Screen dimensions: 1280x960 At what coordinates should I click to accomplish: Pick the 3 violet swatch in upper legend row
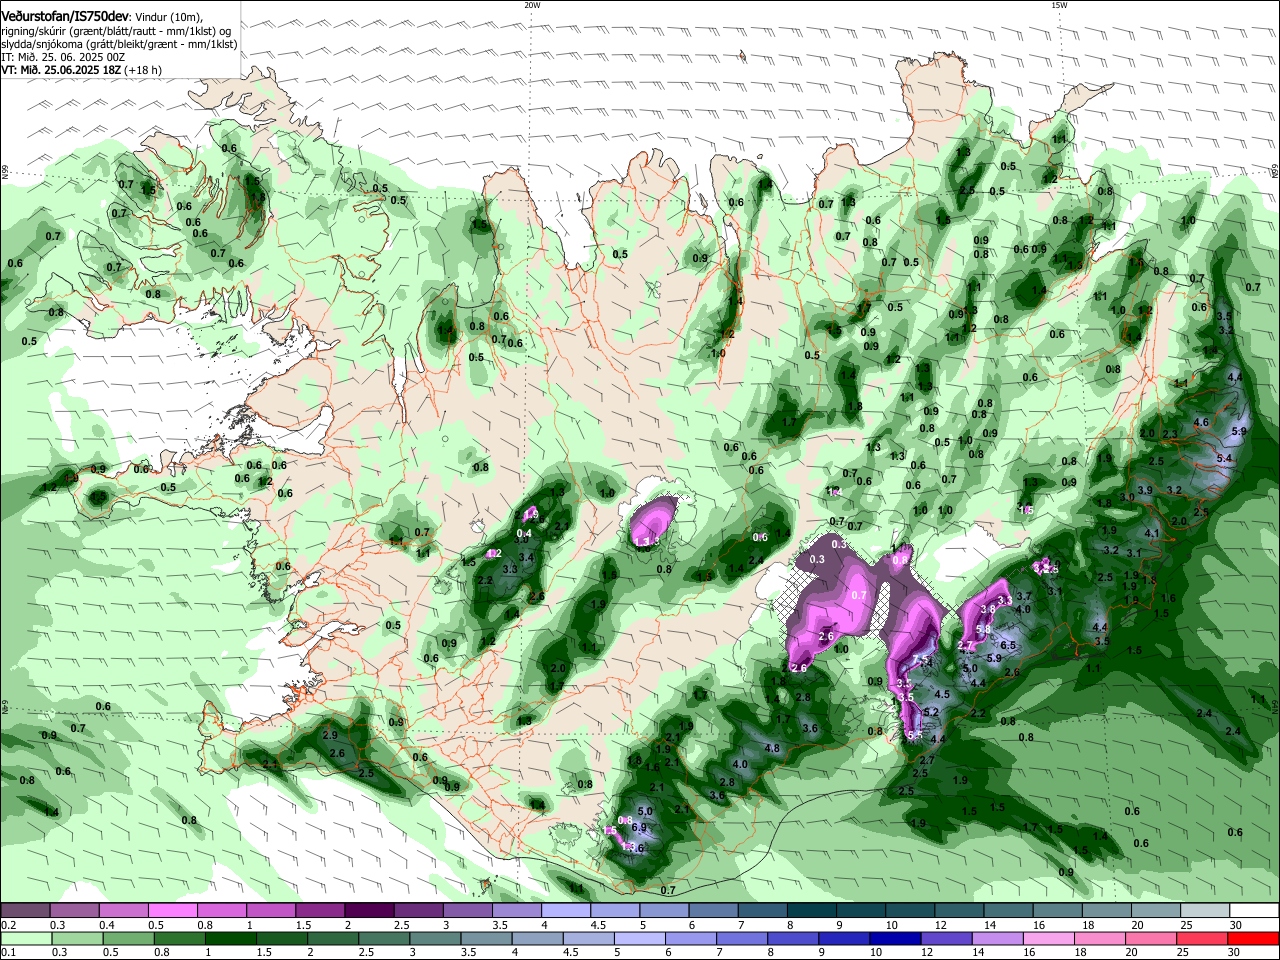(466, 911)
